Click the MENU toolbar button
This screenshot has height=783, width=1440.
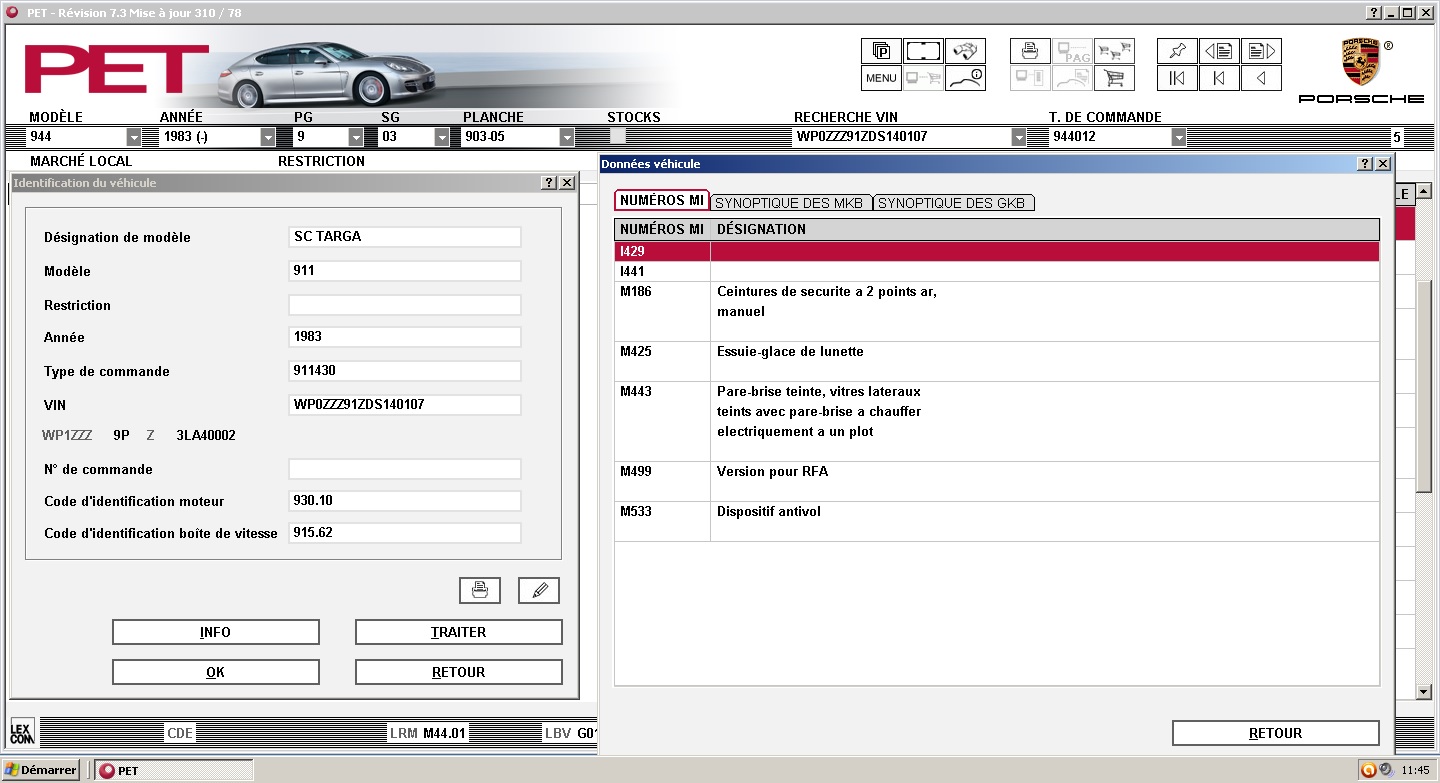click(881, 78)
